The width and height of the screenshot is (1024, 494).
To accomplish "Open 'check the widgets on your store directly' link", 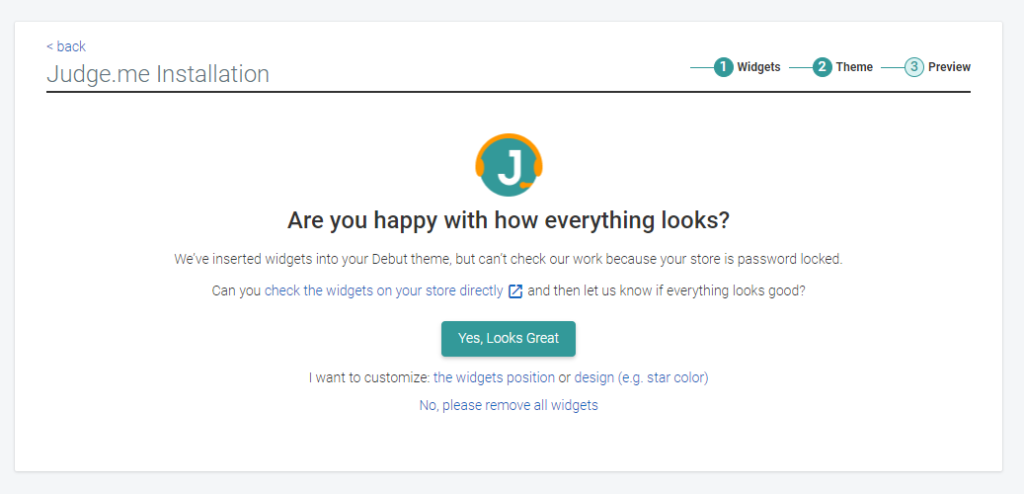I will point(384,291).
